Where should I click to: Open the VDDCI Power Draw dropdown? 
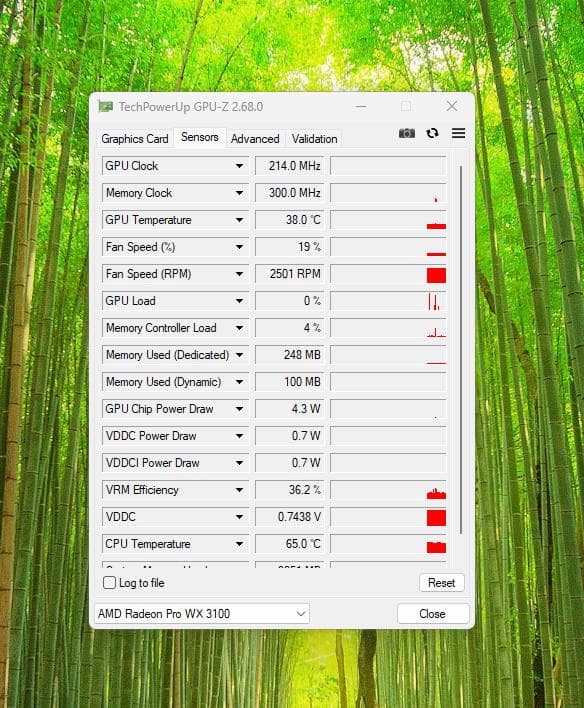[239, 463]
